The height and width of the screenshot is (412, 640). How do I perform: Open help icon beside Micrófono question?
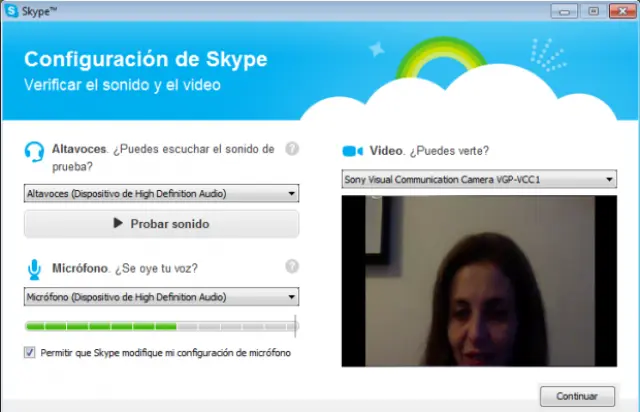(292, 266)
